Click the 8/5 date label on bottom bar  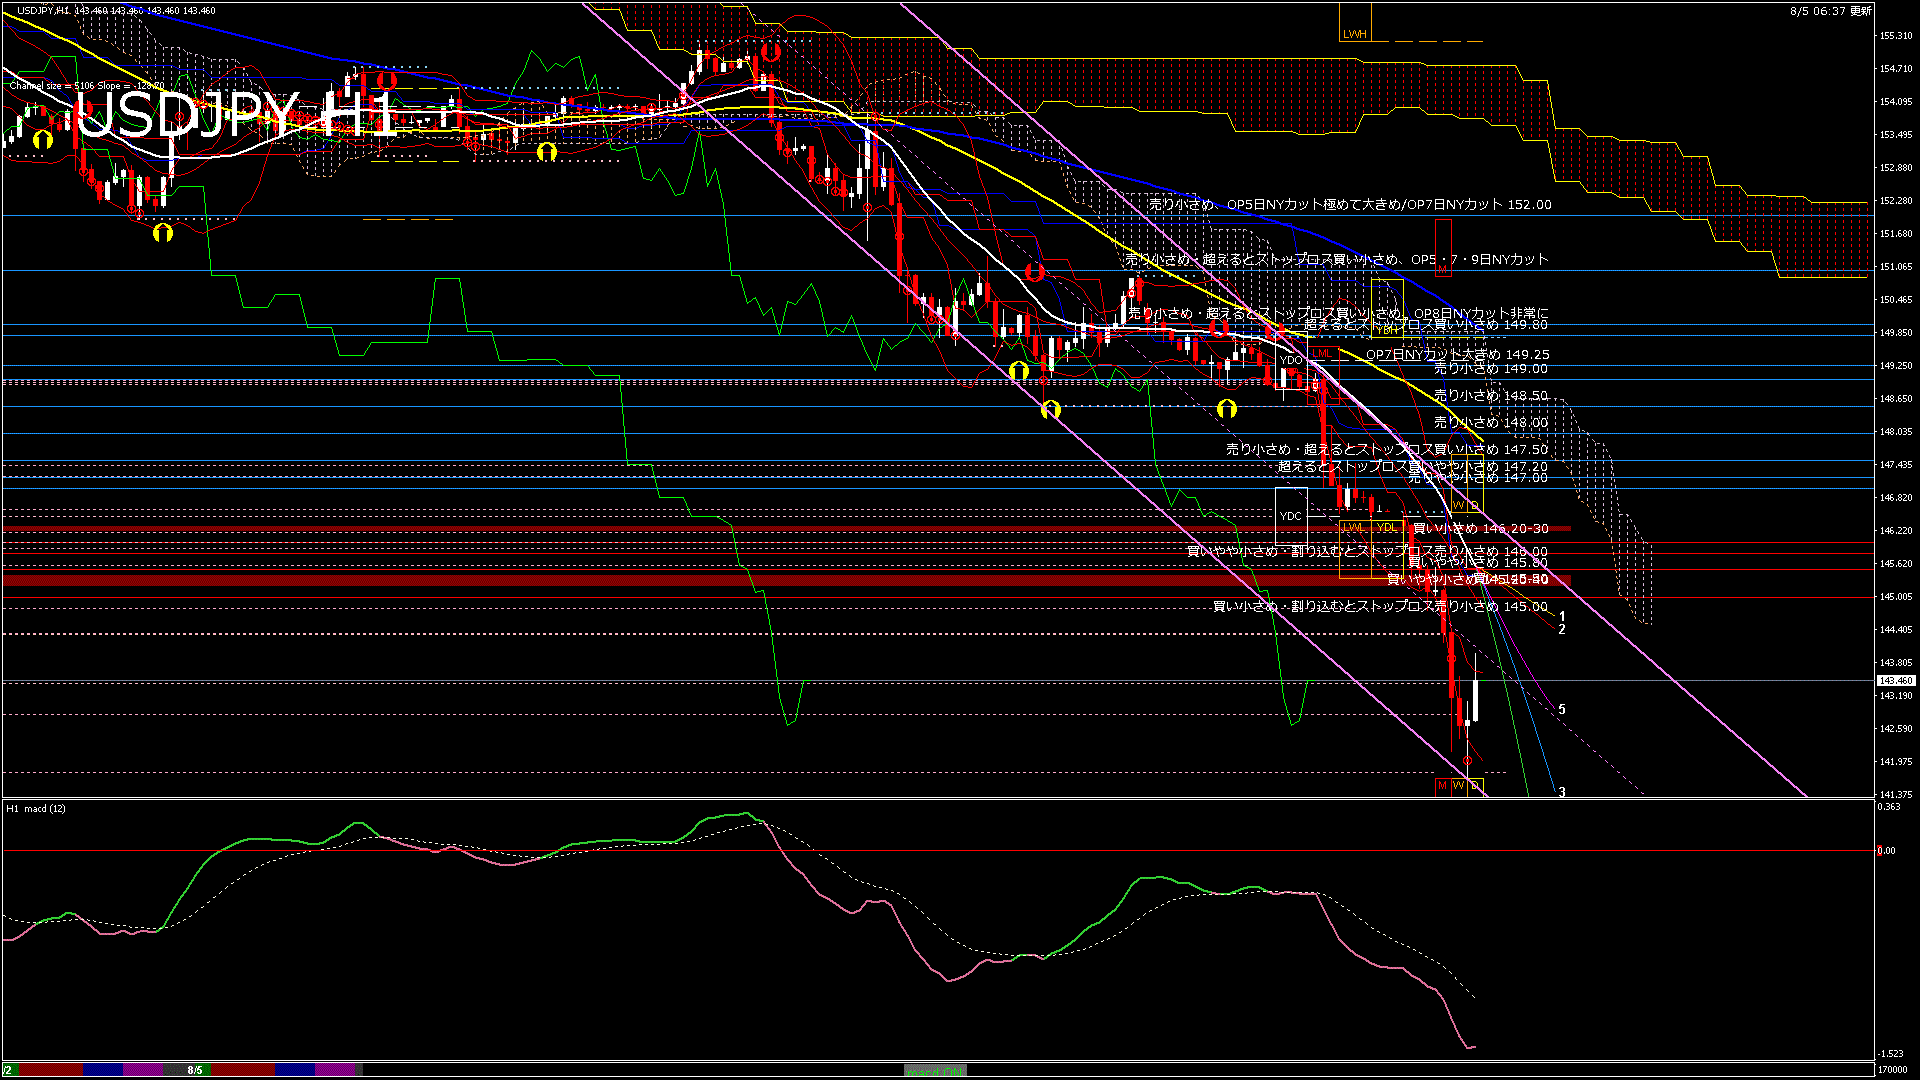195,1070
